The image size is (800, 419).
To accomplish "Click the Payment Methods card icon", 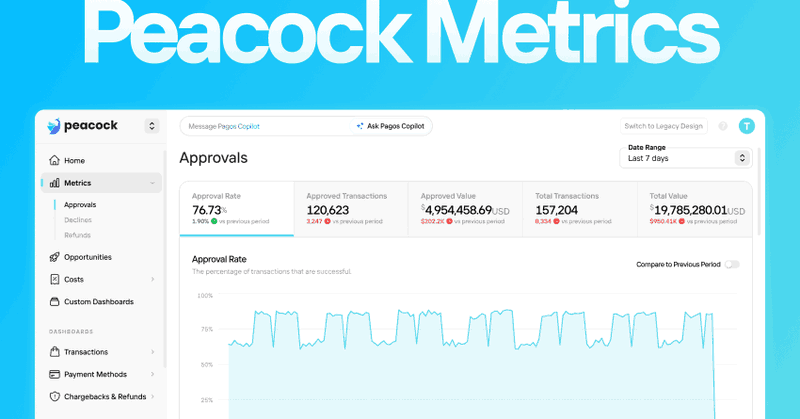I will tap(55, 374).
